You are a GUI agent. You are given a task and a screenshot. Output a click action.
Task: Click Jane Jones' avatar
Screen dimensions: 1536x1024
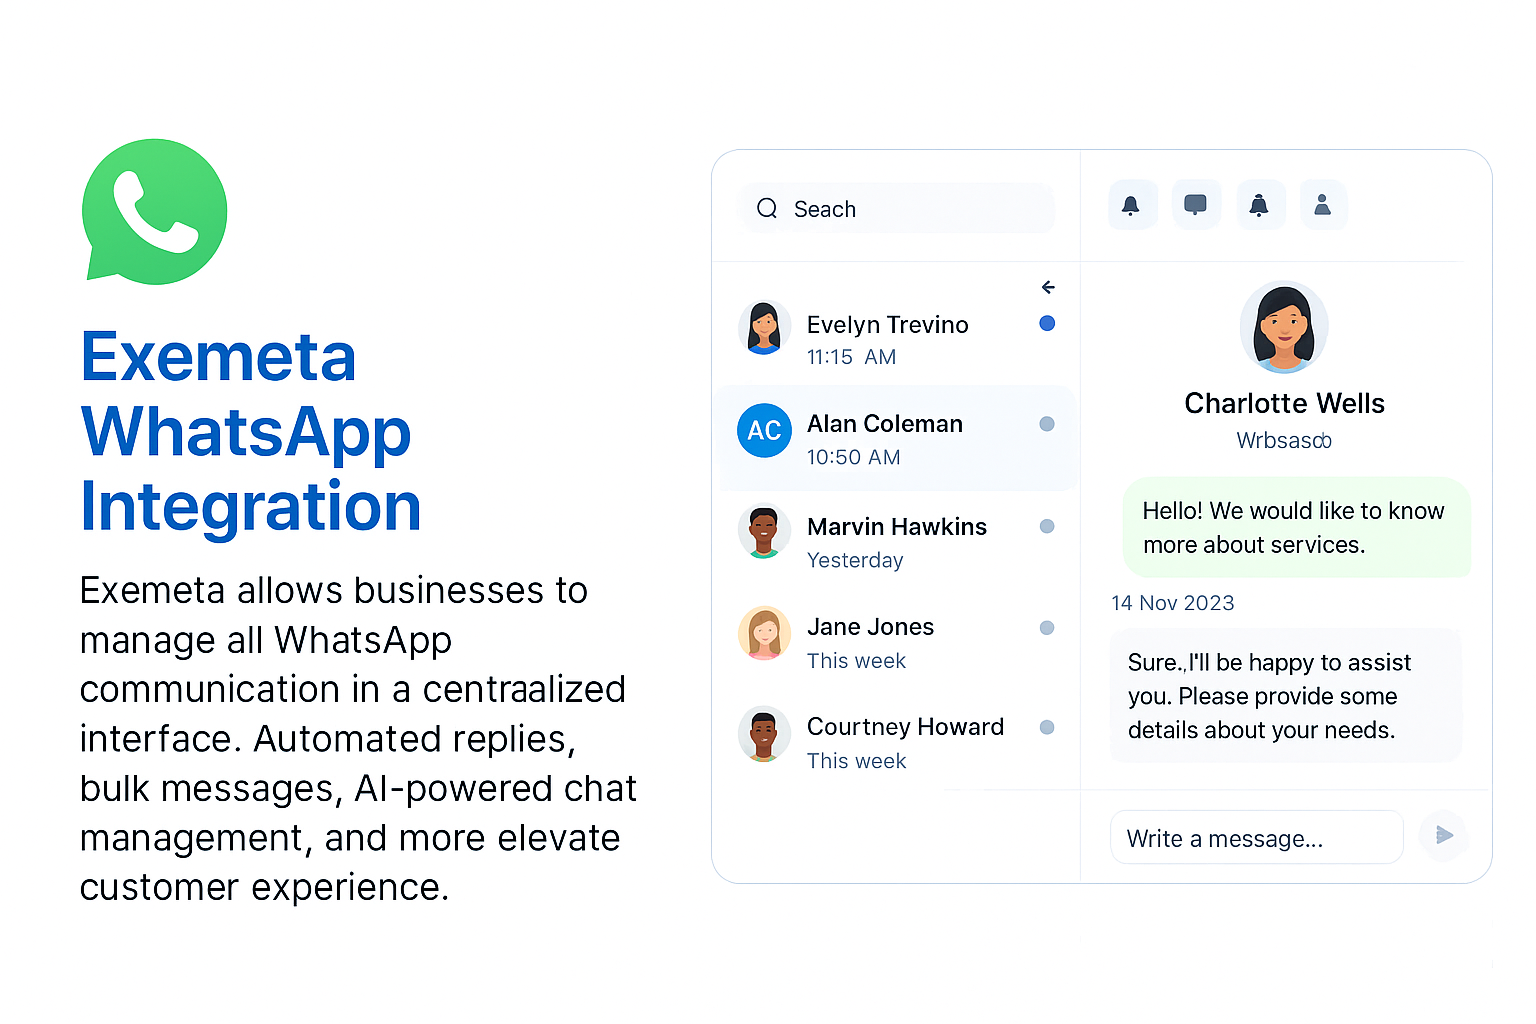tap(764, 633)
